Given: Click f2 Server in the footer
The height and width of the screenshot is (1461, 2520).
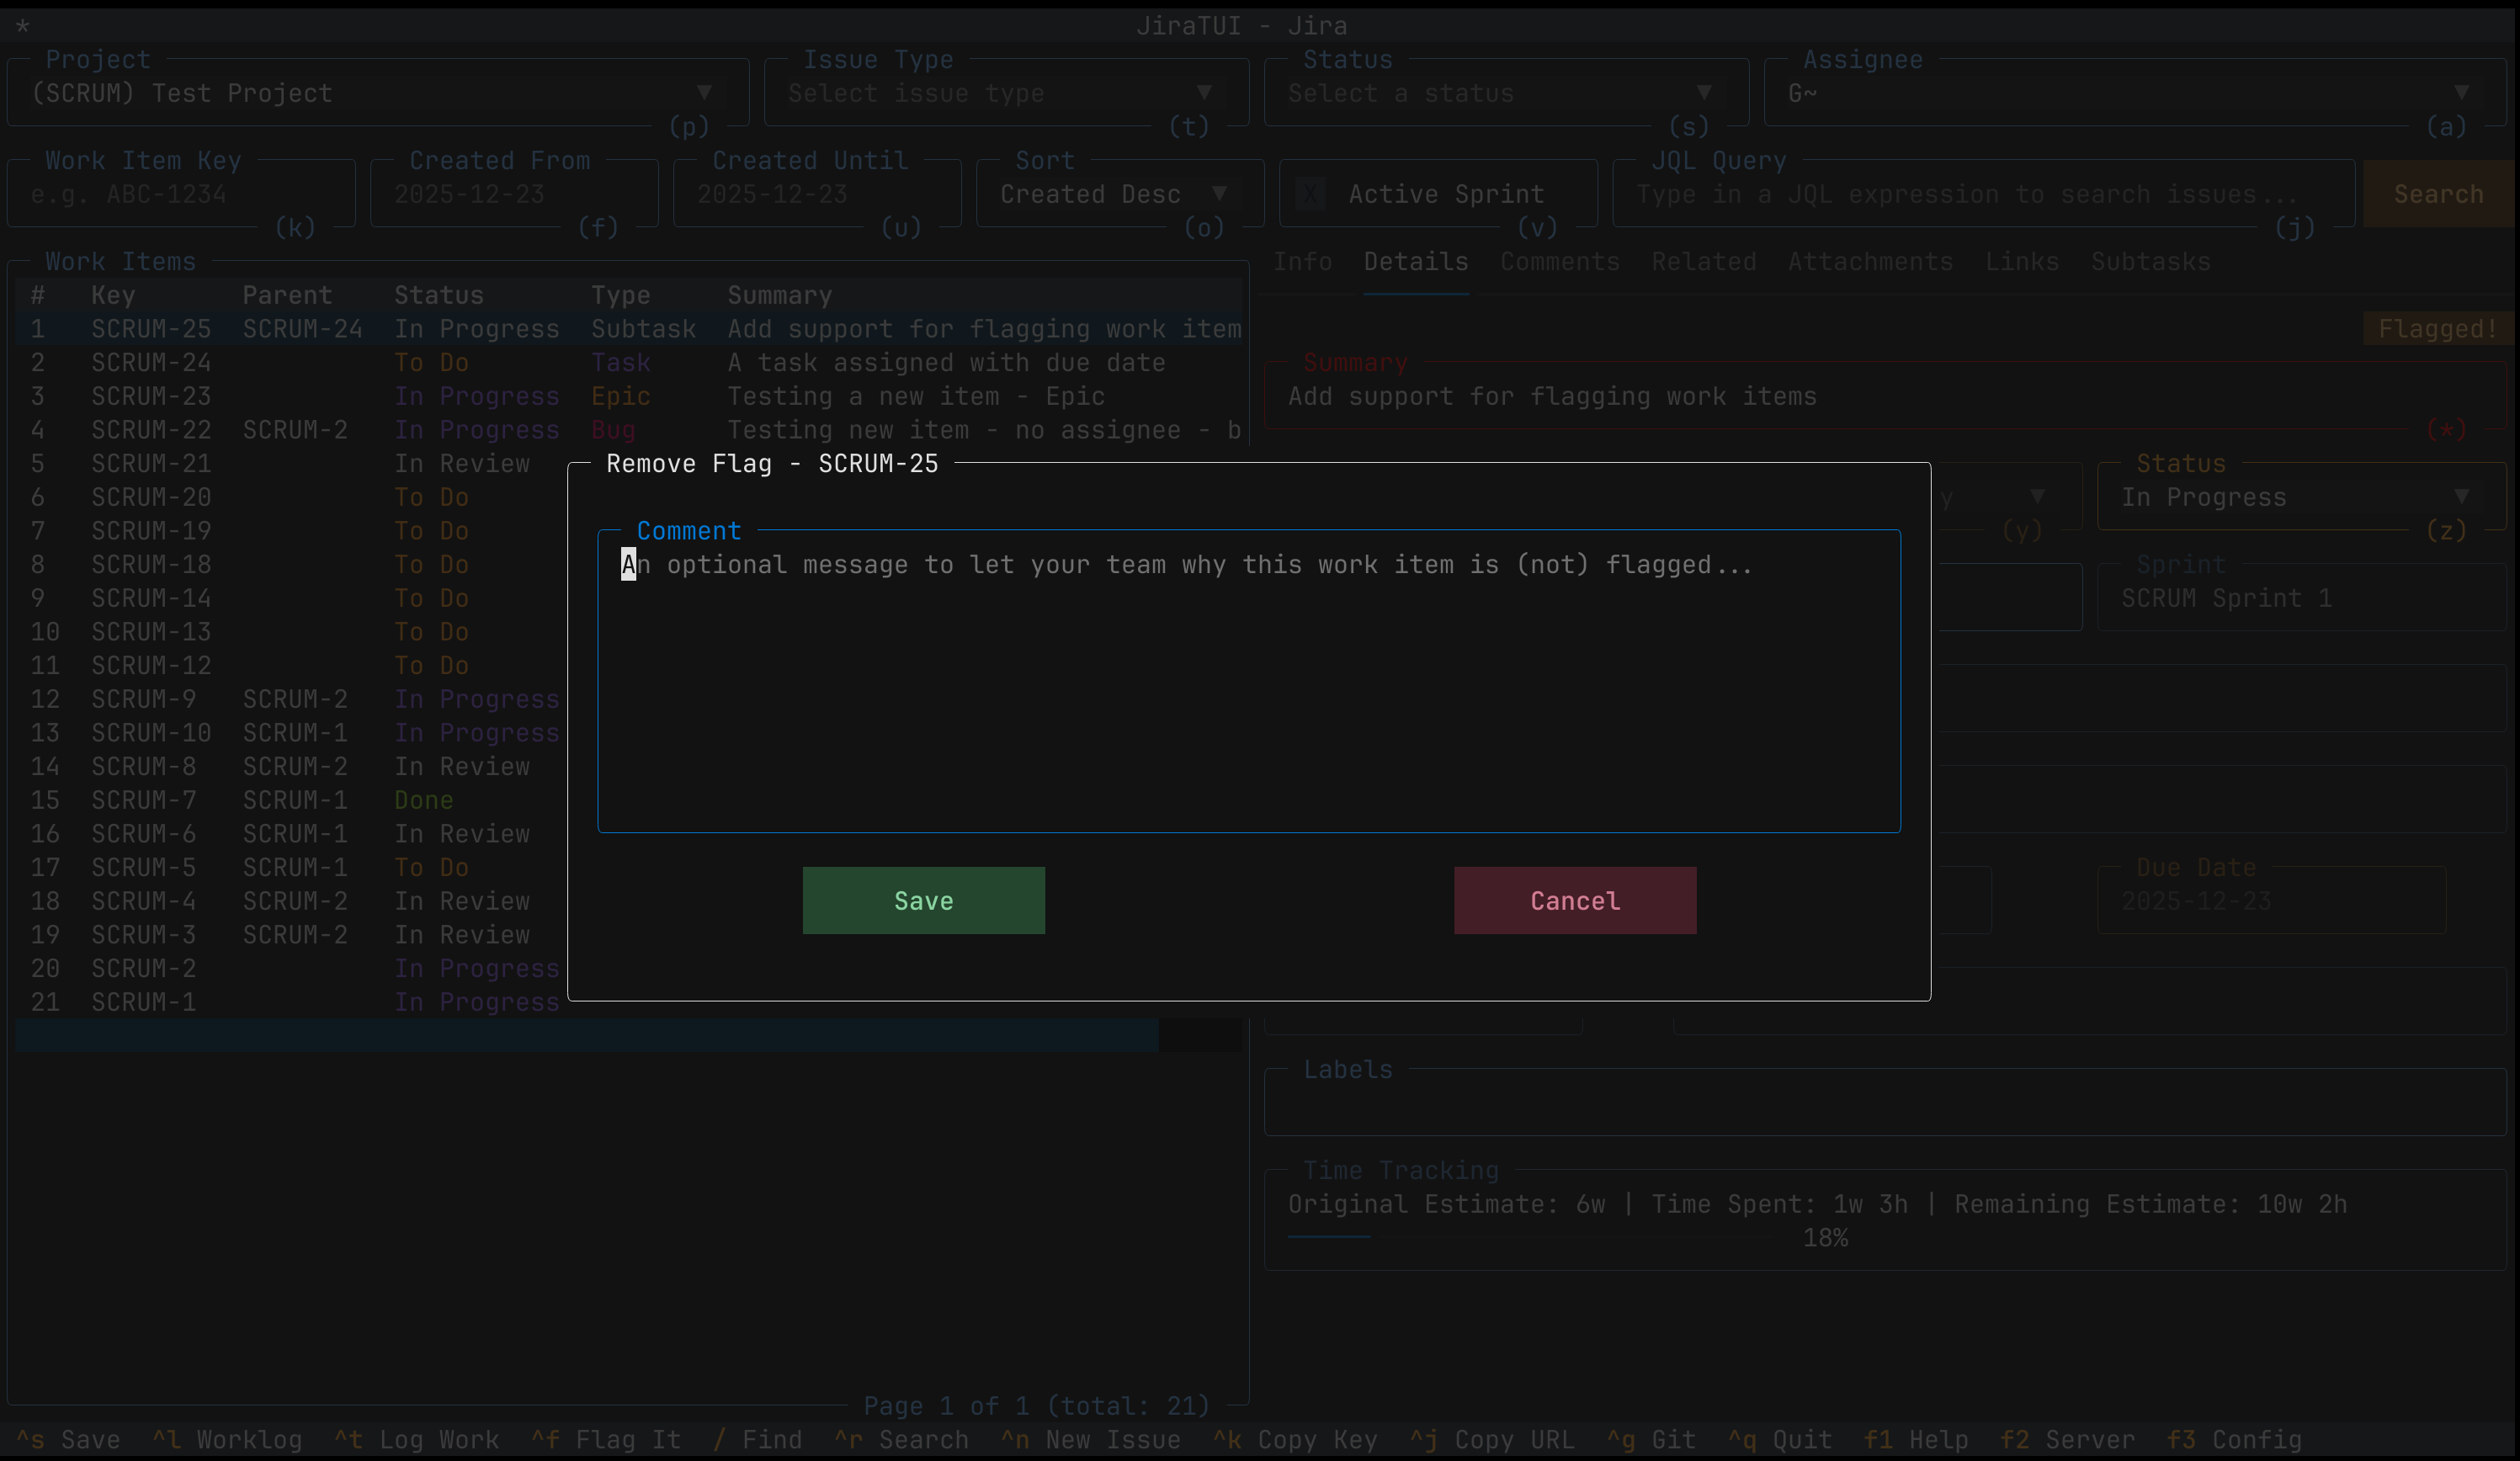Looking at the screenshot, I should (2067, 1440).
